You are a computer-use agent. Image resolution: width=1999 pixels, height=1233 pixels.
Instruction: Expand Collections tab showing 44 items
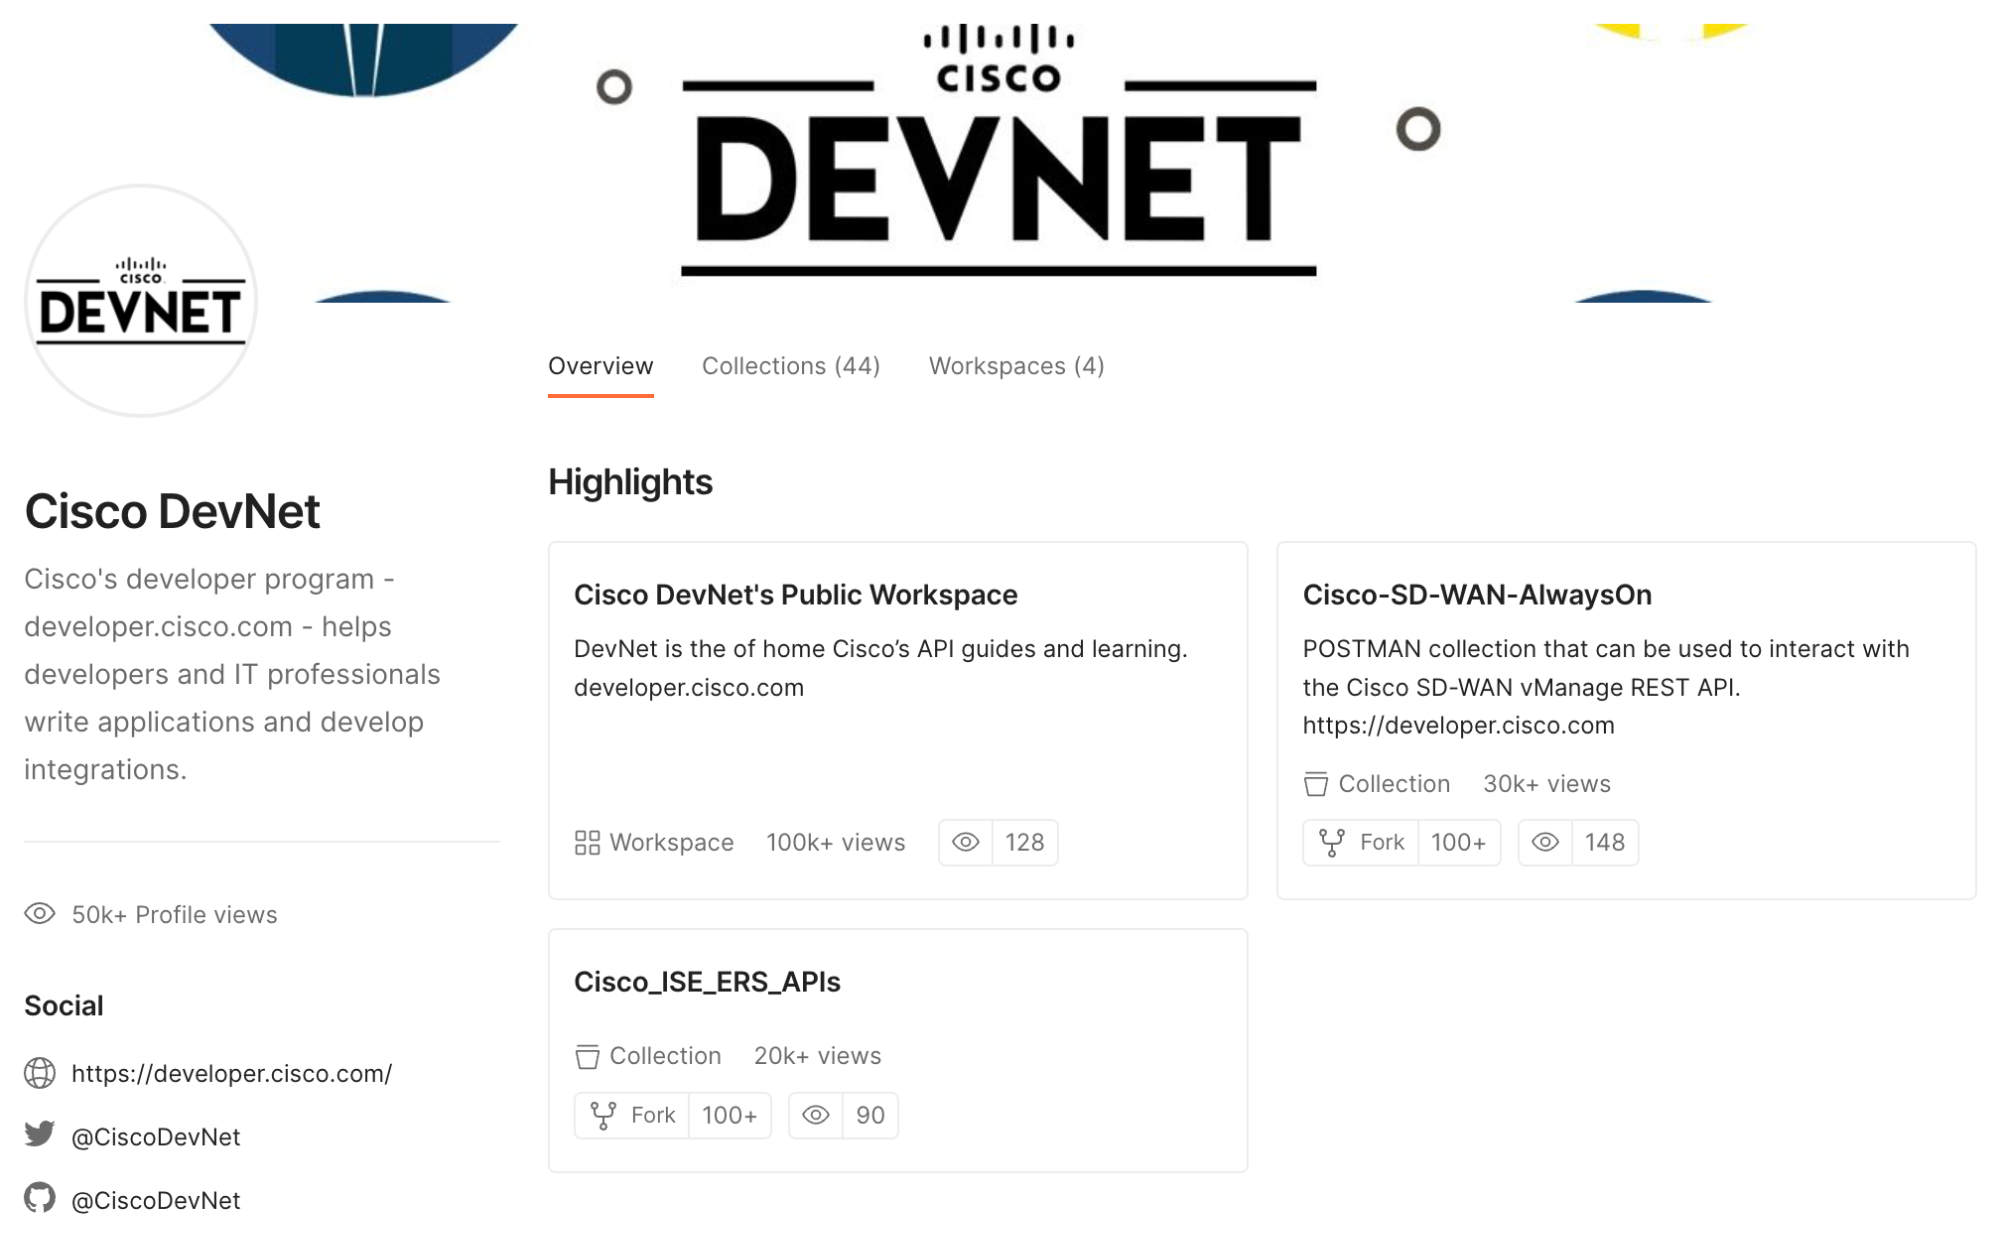tap(791, 365)
